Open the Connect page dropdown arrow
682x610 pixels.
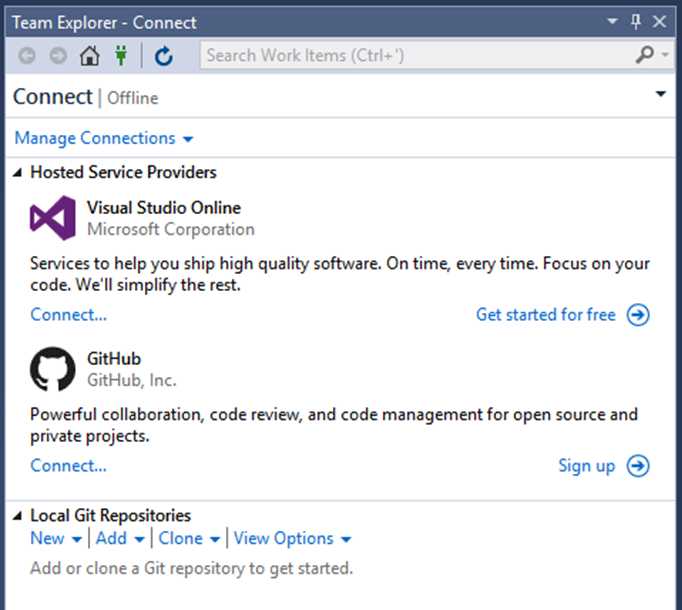click(x=661, y=94)
